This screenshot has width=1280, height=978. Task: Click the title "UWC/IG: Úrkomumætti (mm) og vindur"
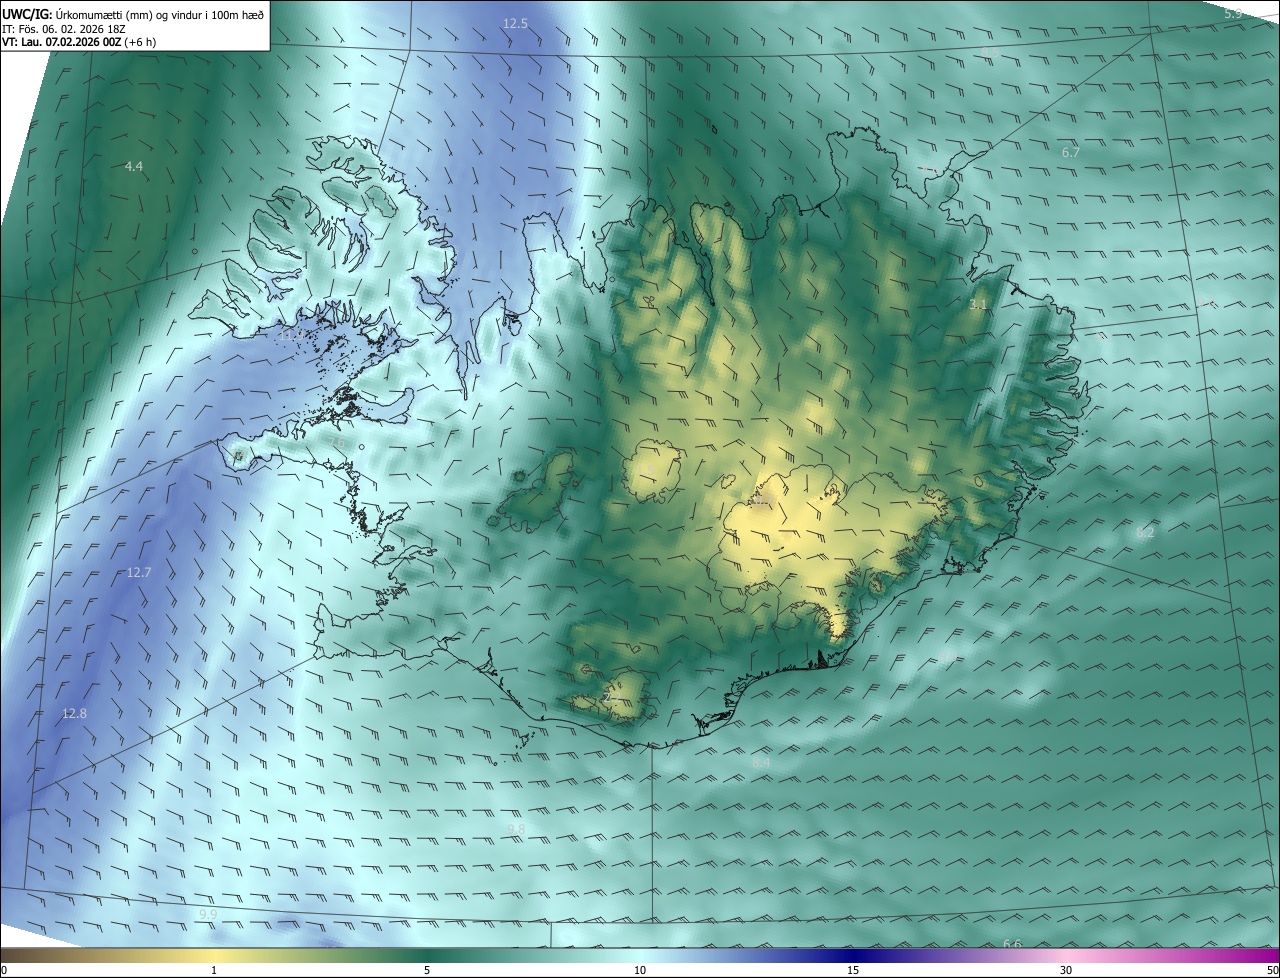(x=132, y=14)
